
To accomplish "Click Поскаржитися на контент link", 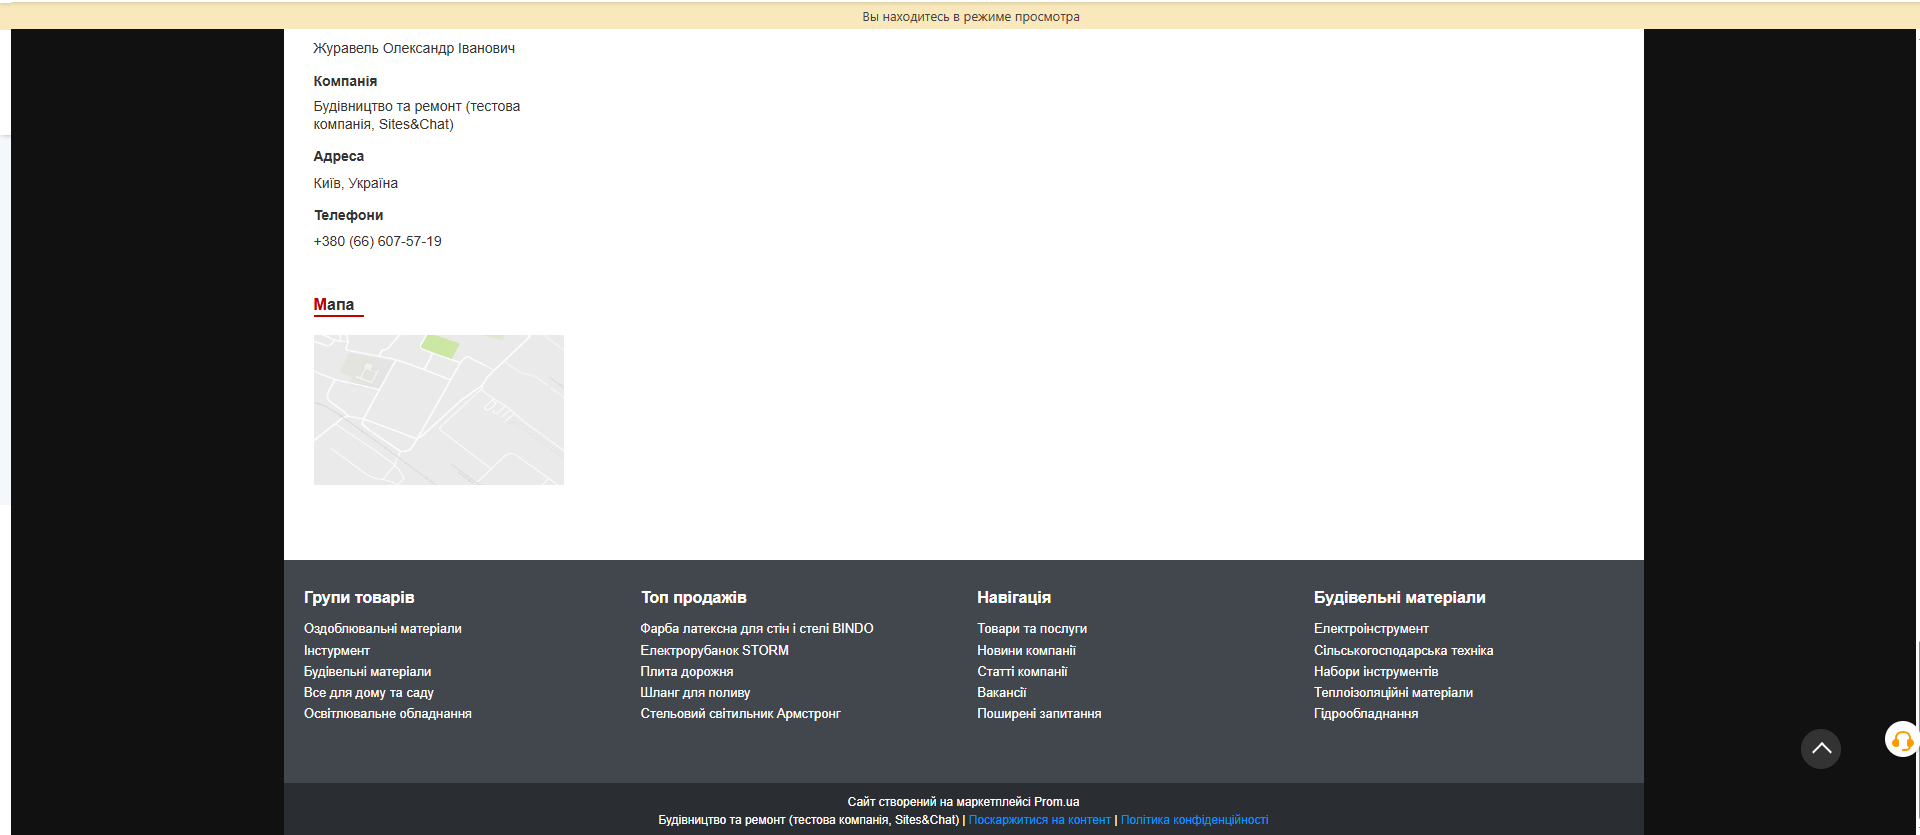I will click(x=1039, y=820).
